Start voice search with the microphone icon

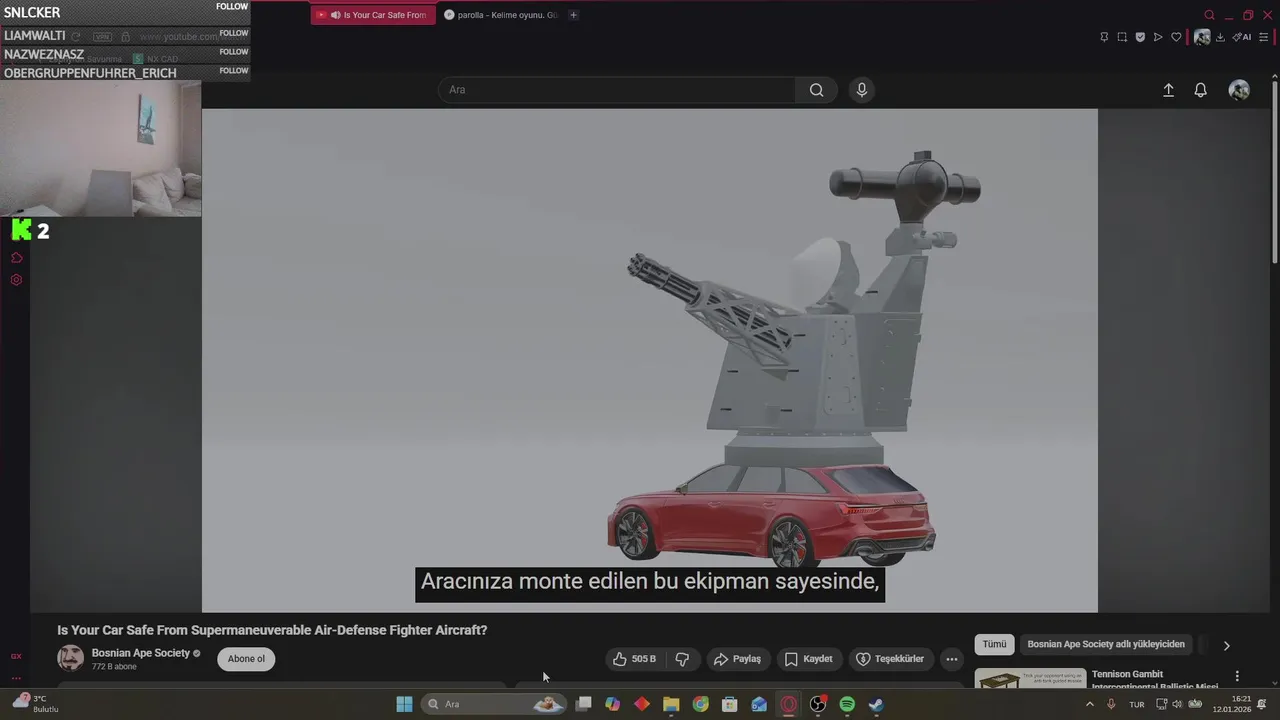862,90
